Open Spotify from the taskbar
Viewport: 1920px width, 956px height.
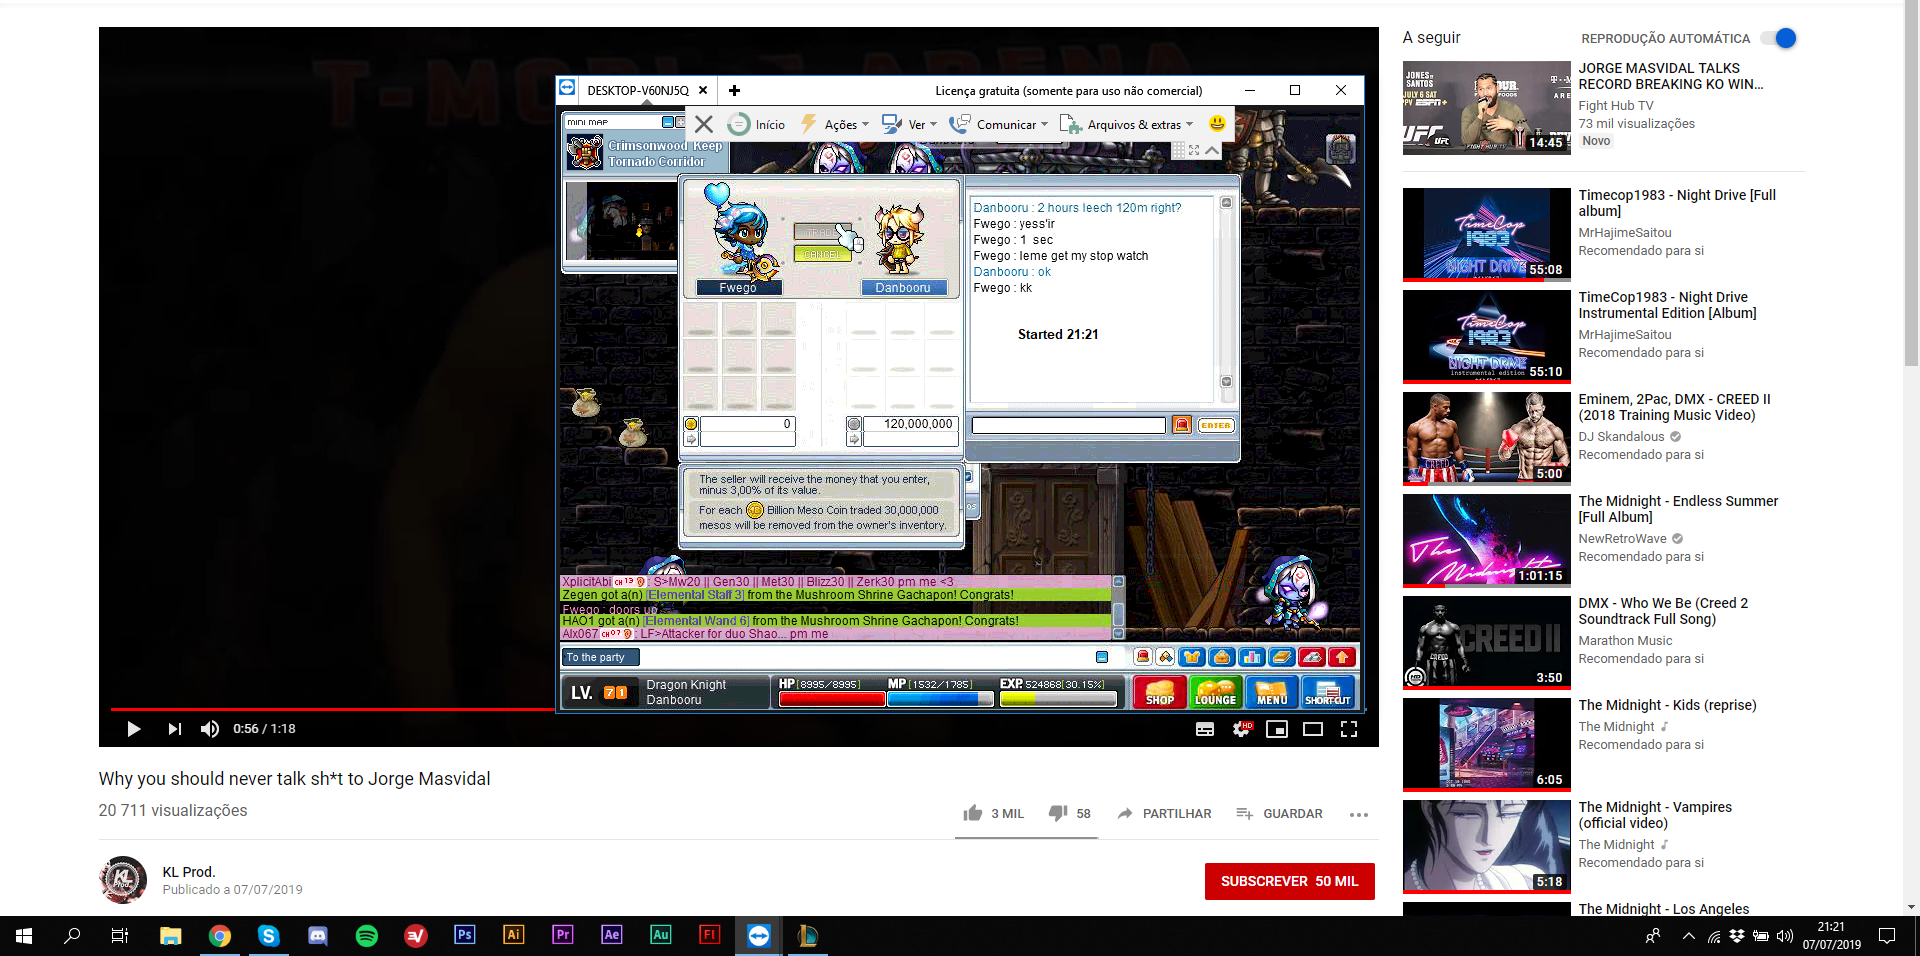pyautogui.click(x=367, y=936)
